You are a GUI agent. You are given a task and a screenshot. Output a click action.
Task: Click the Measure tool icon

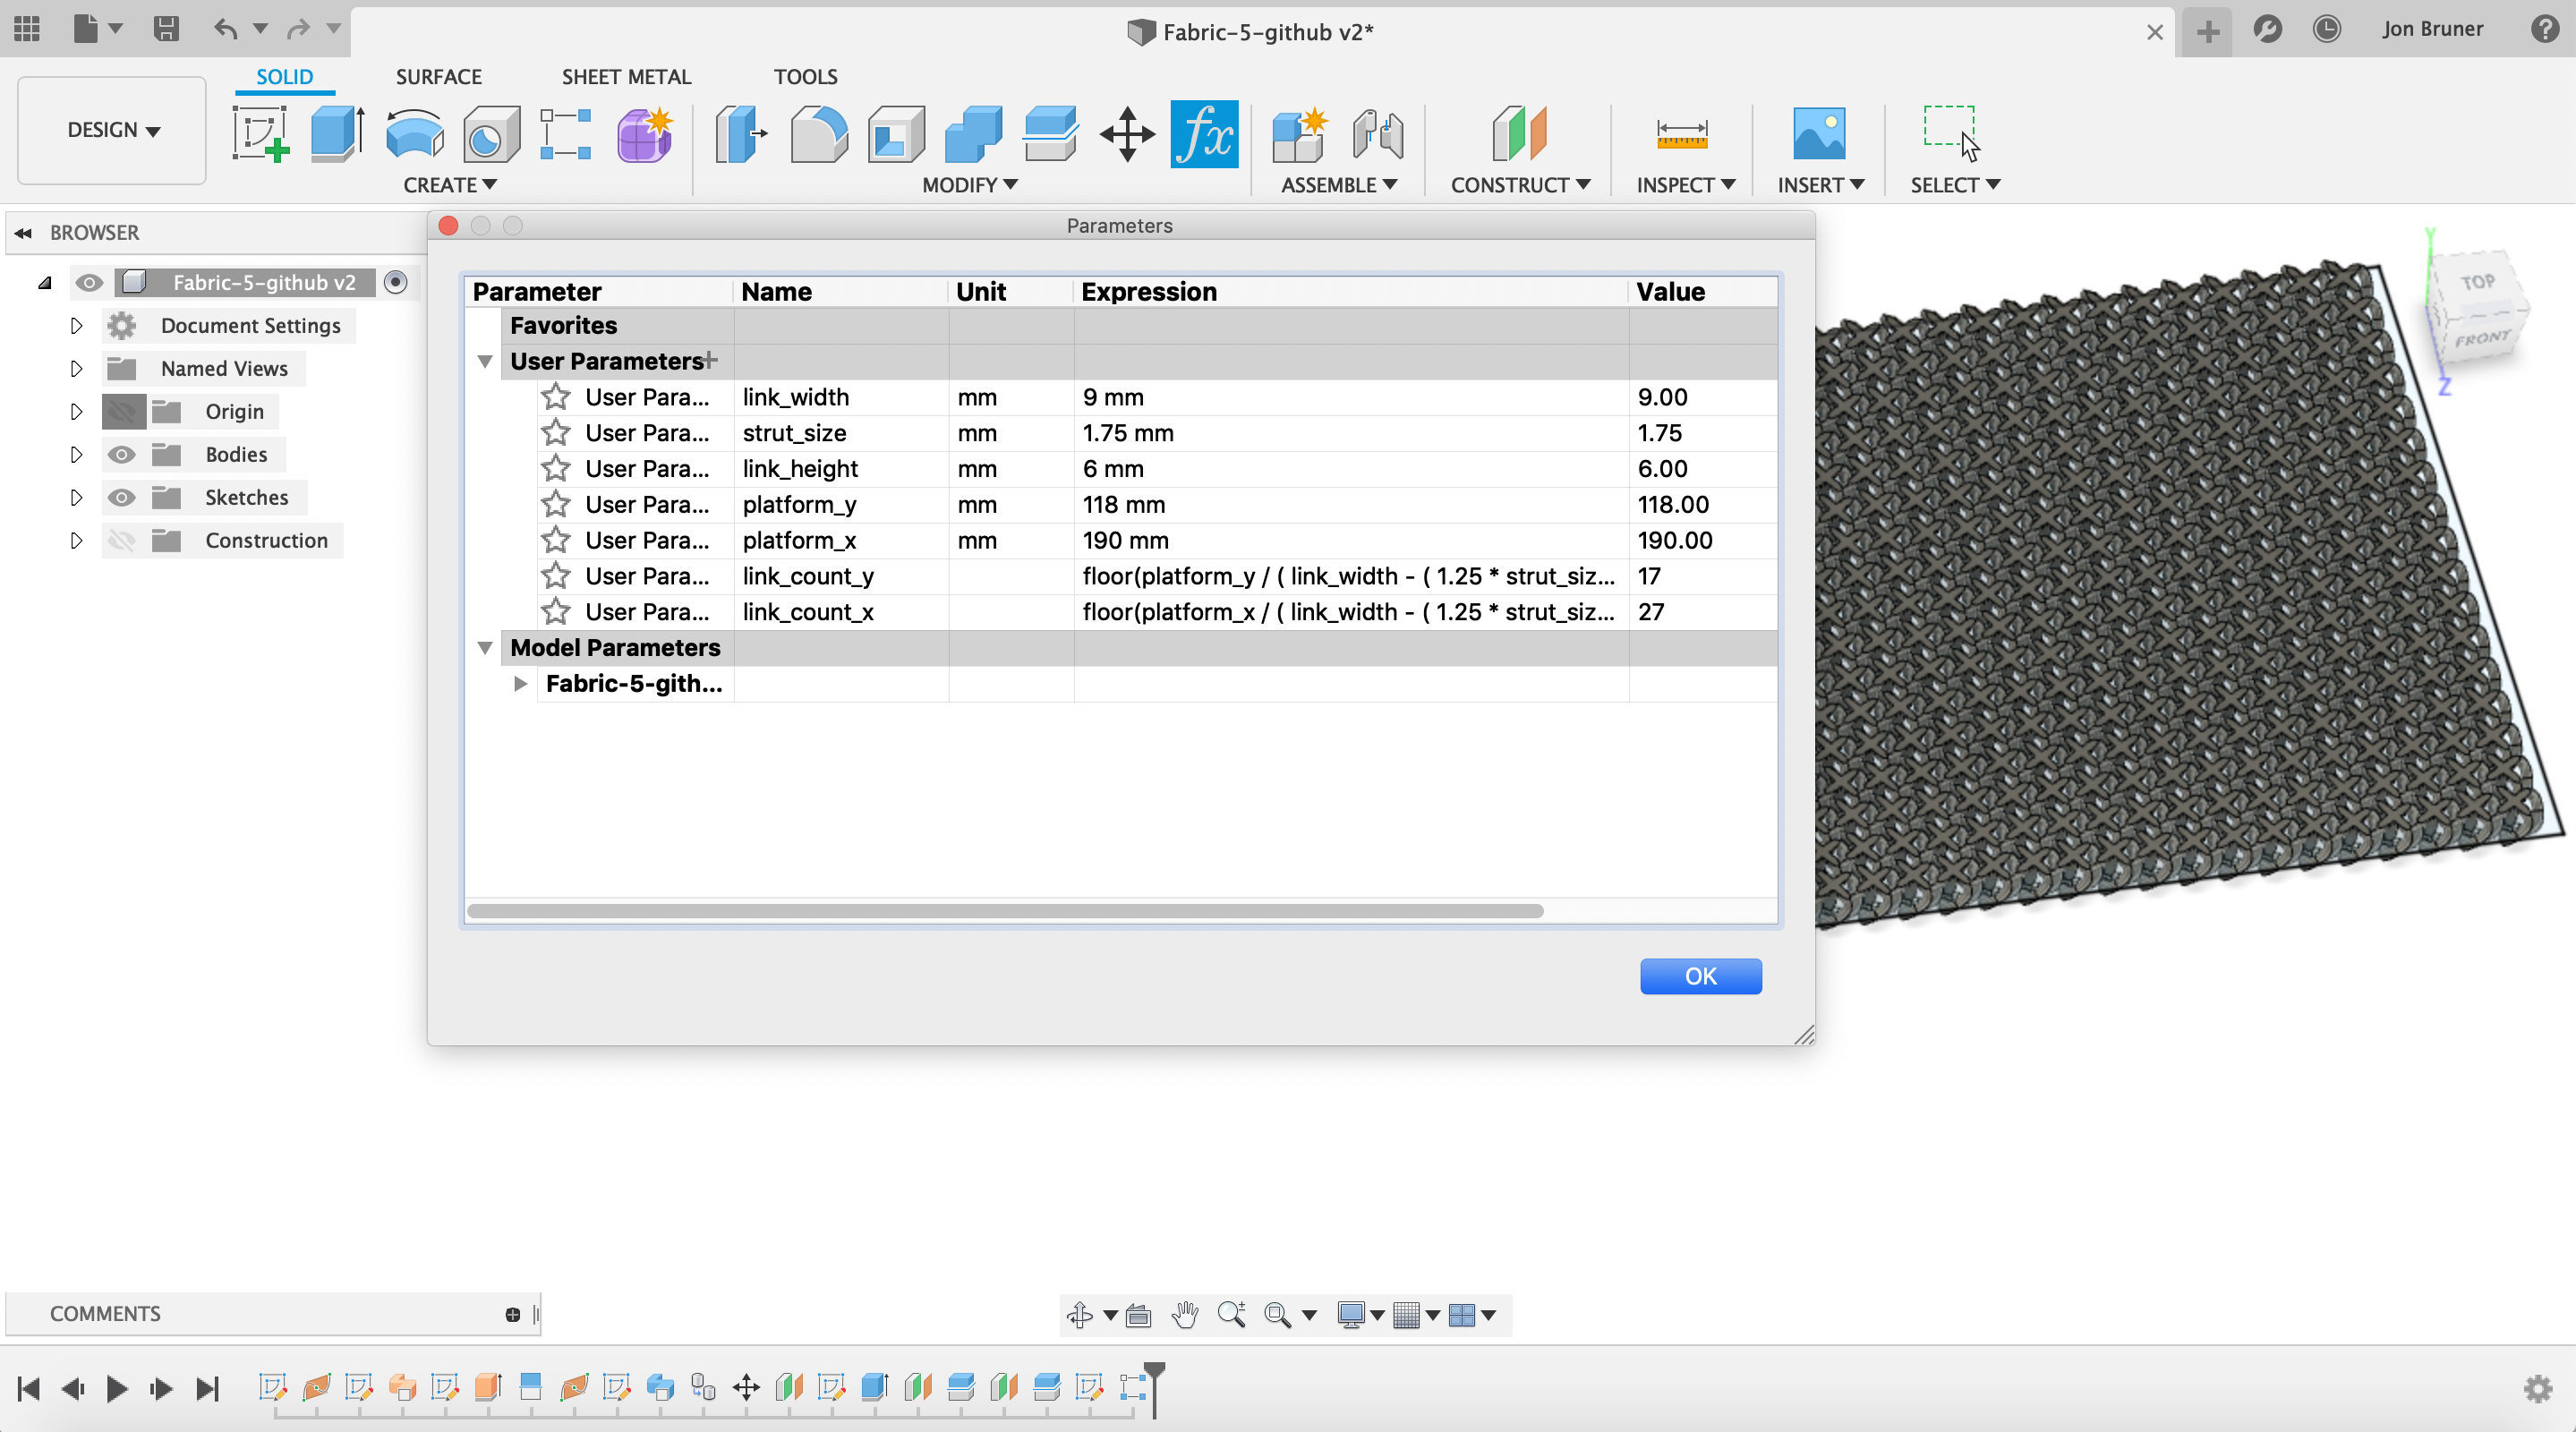tap(1682, 133)
